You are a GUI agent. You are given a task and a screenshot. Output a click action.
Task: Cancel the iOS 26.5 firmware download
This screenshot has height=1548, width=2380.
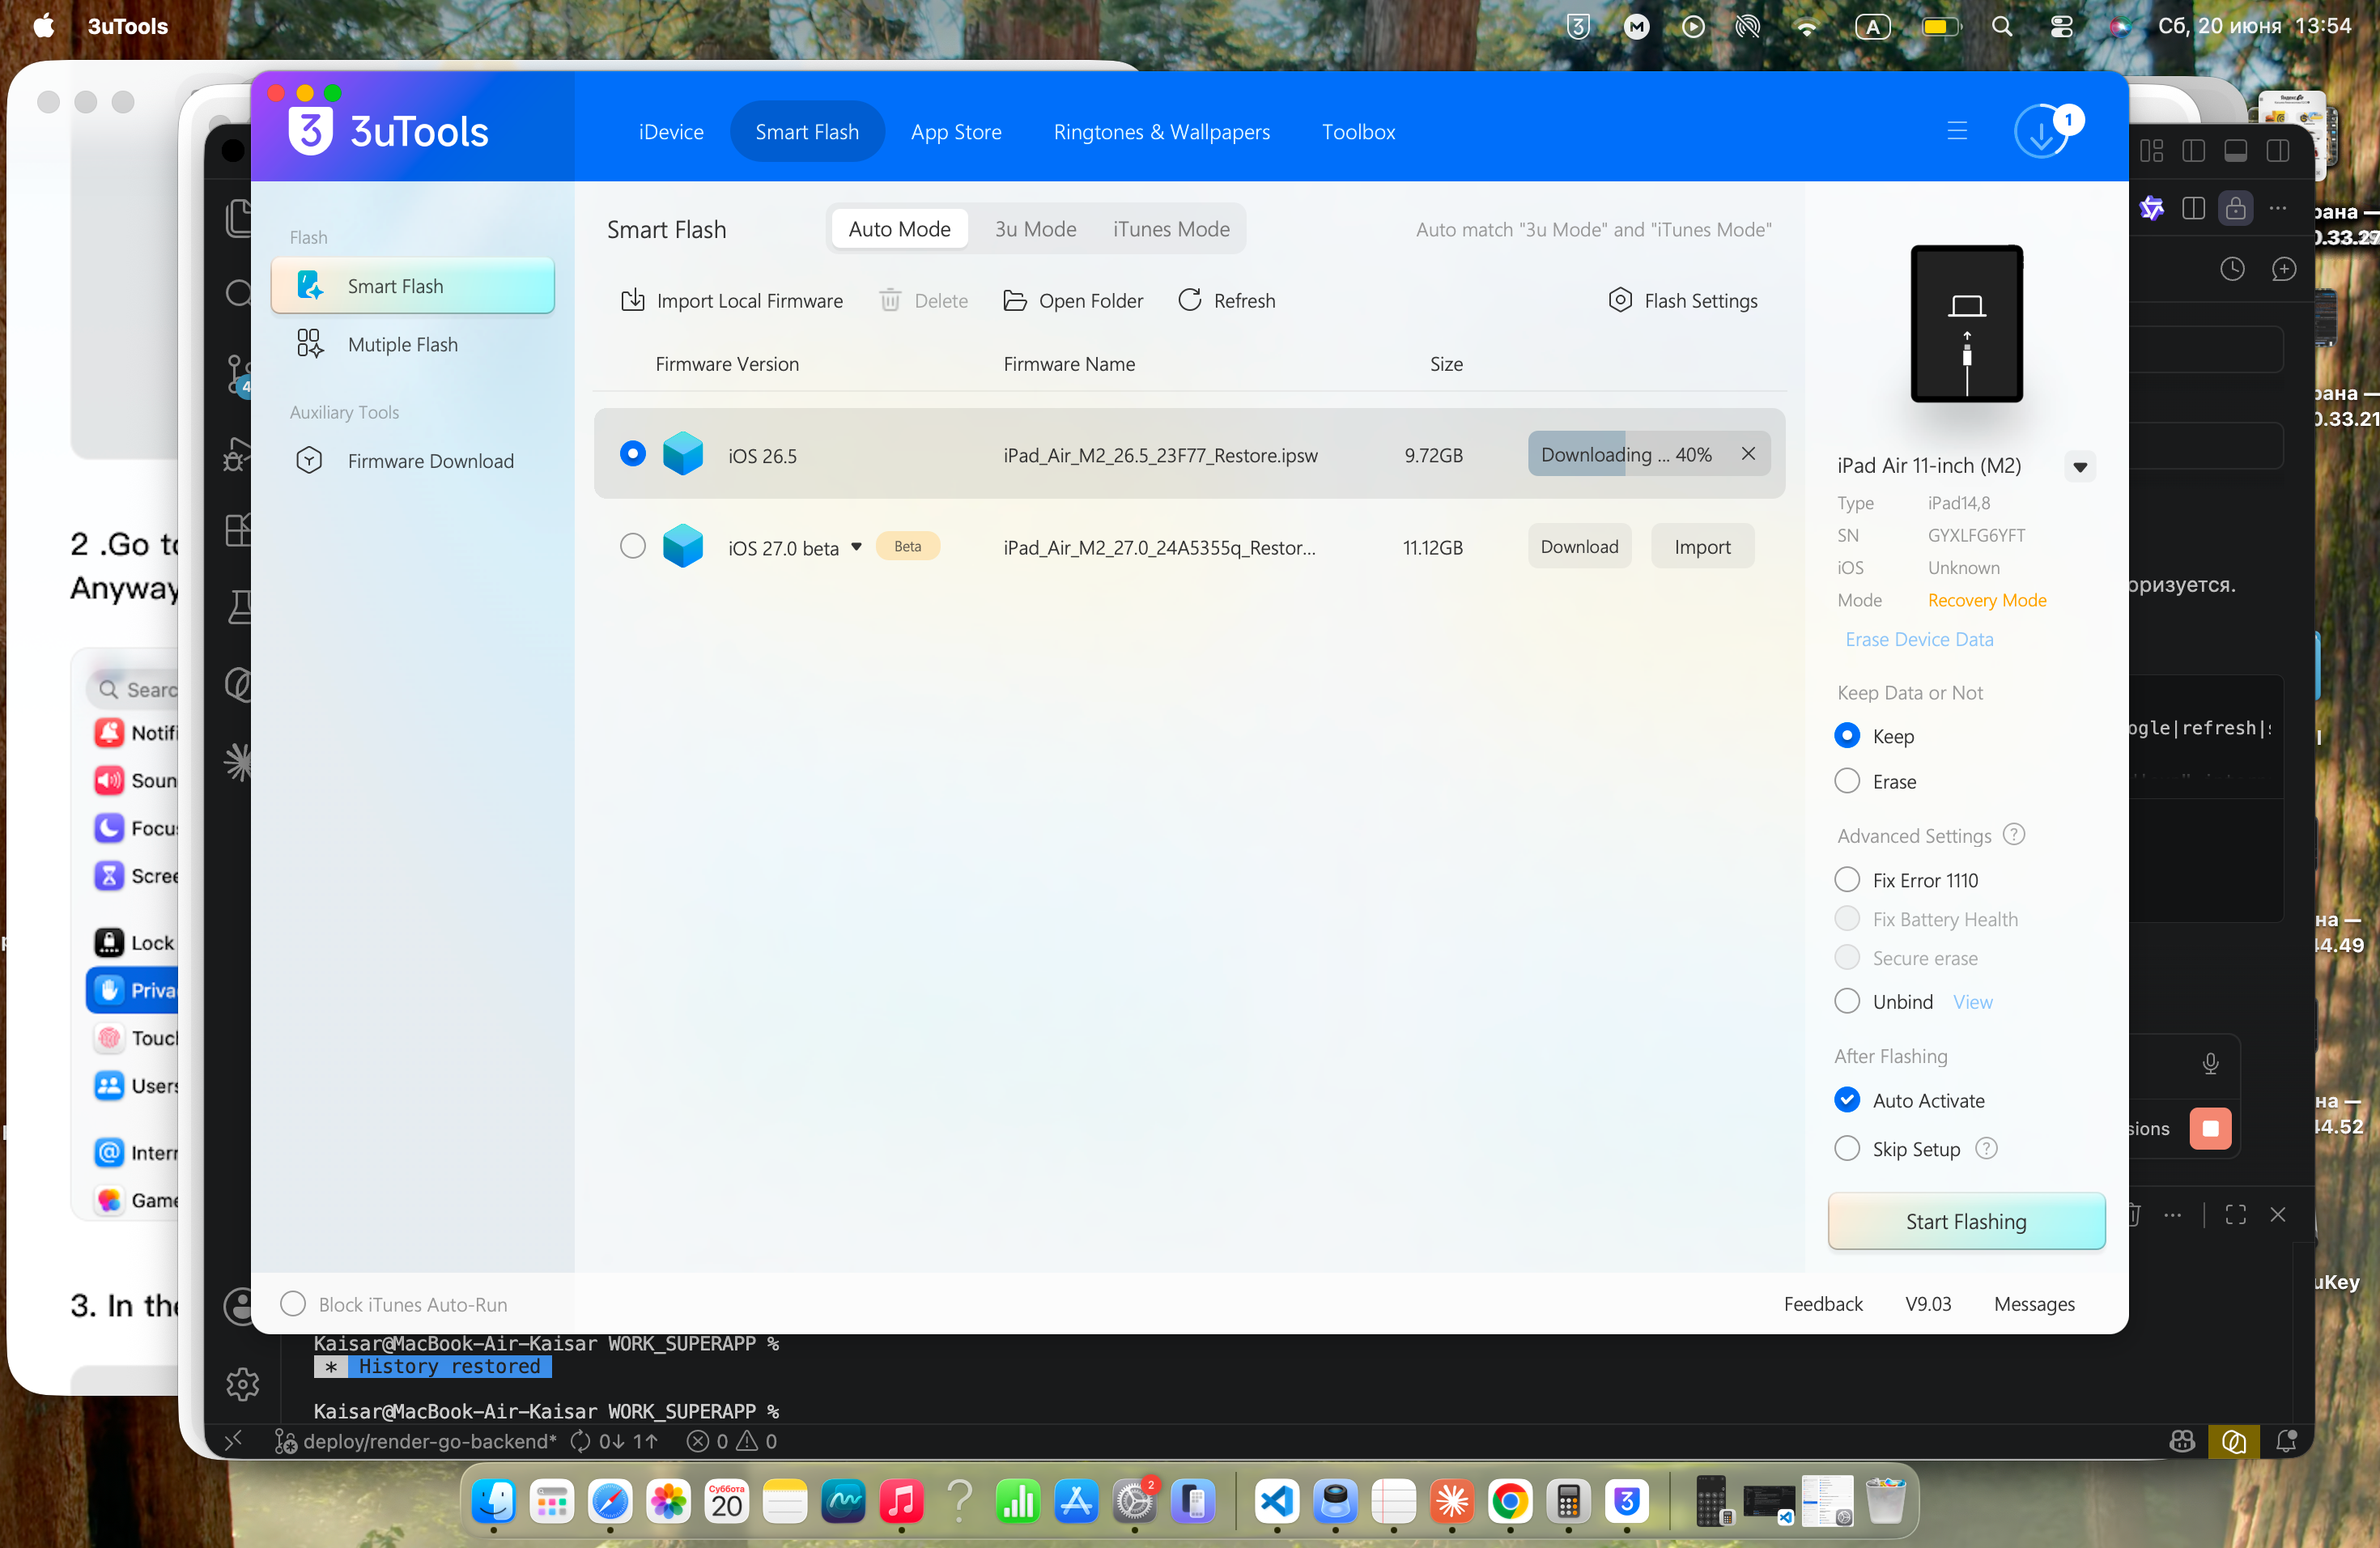(x=1748, y=454)
